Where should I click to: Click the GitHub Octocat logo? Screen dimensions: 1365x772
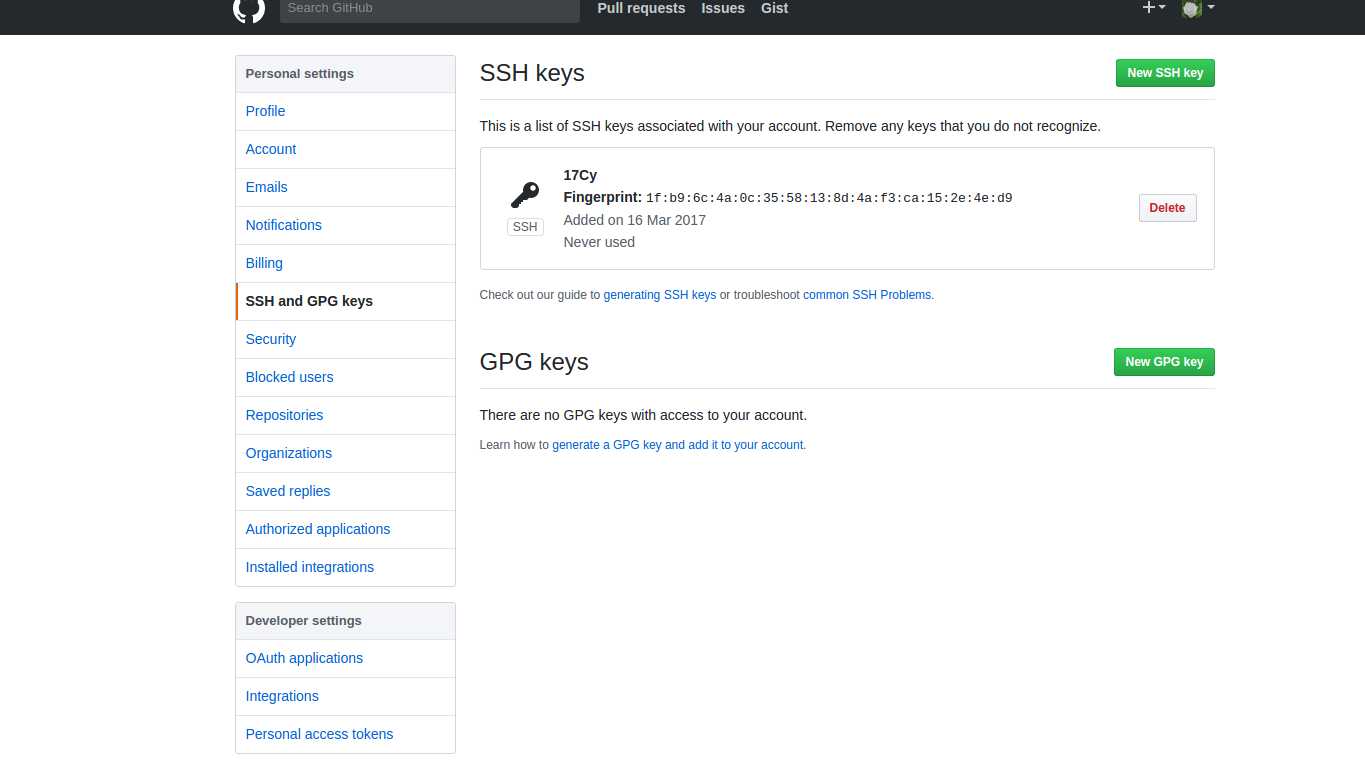coord(249,8)
